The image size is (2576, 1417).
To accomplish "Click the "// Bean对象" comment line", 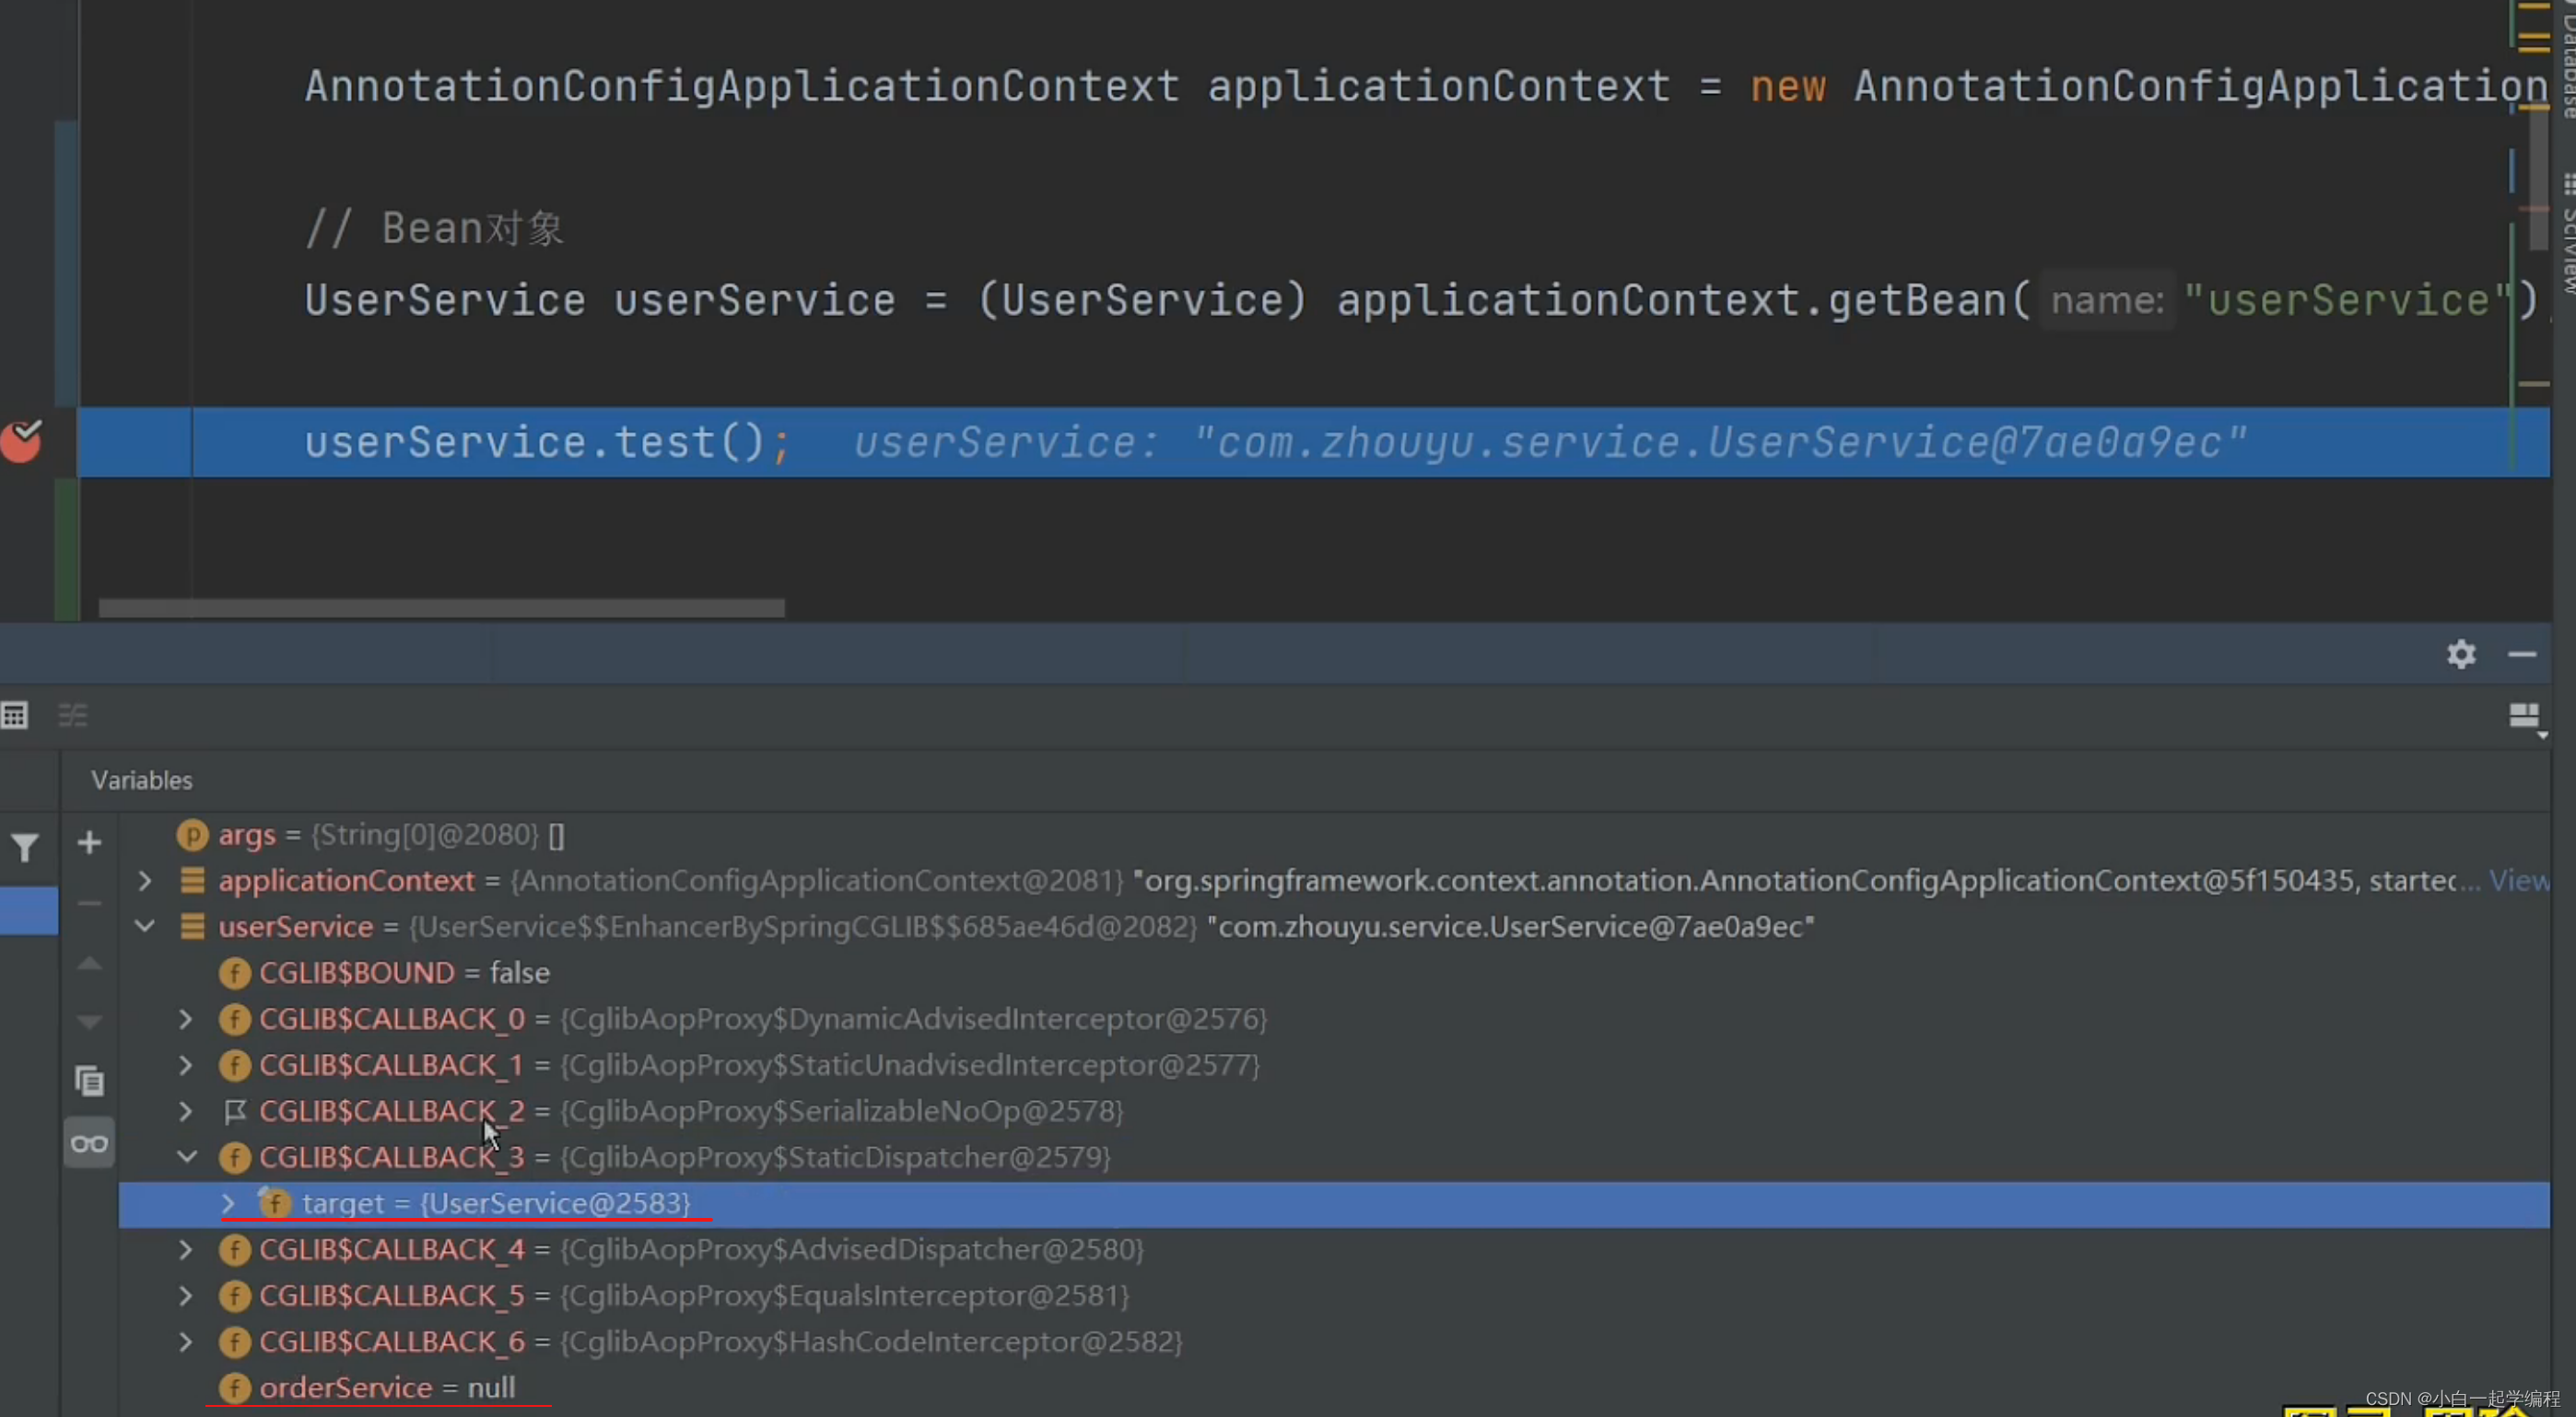I will (435, 228).
